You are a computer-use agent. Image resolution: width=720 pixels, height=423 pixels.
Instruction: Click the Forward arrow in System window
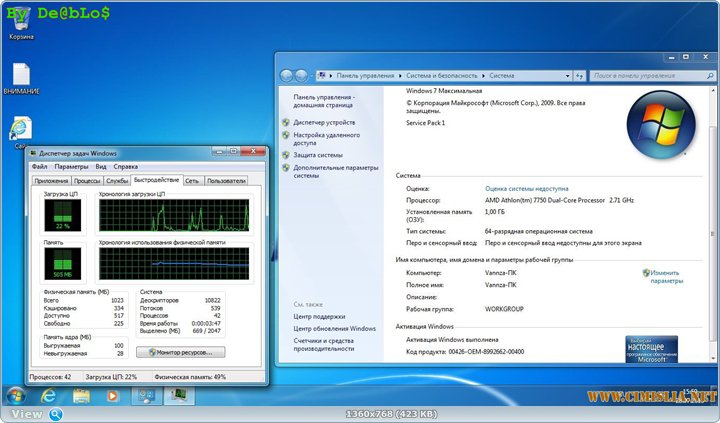click(301, 75)
